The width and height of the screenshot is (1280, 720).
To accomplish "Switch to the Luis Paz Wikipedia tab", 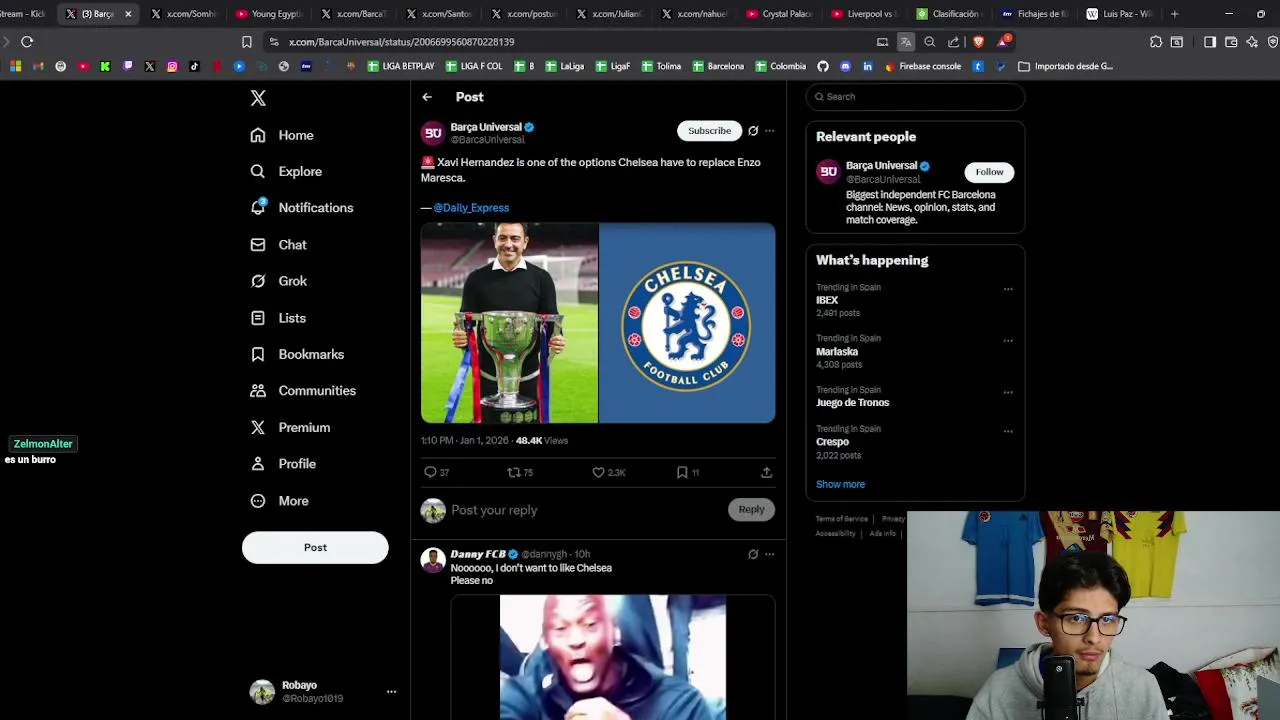I will click(x=1119, y=14).
